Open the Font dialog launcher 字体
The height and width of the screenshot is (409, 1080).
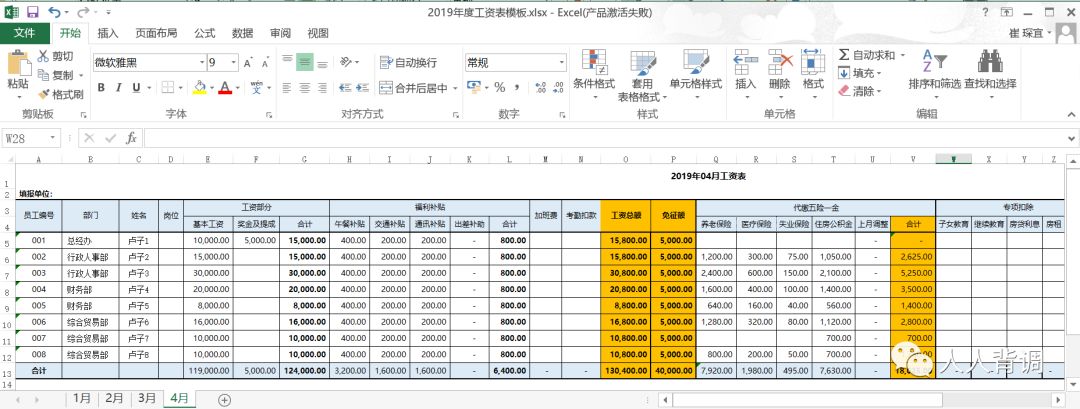coord(268,115)
